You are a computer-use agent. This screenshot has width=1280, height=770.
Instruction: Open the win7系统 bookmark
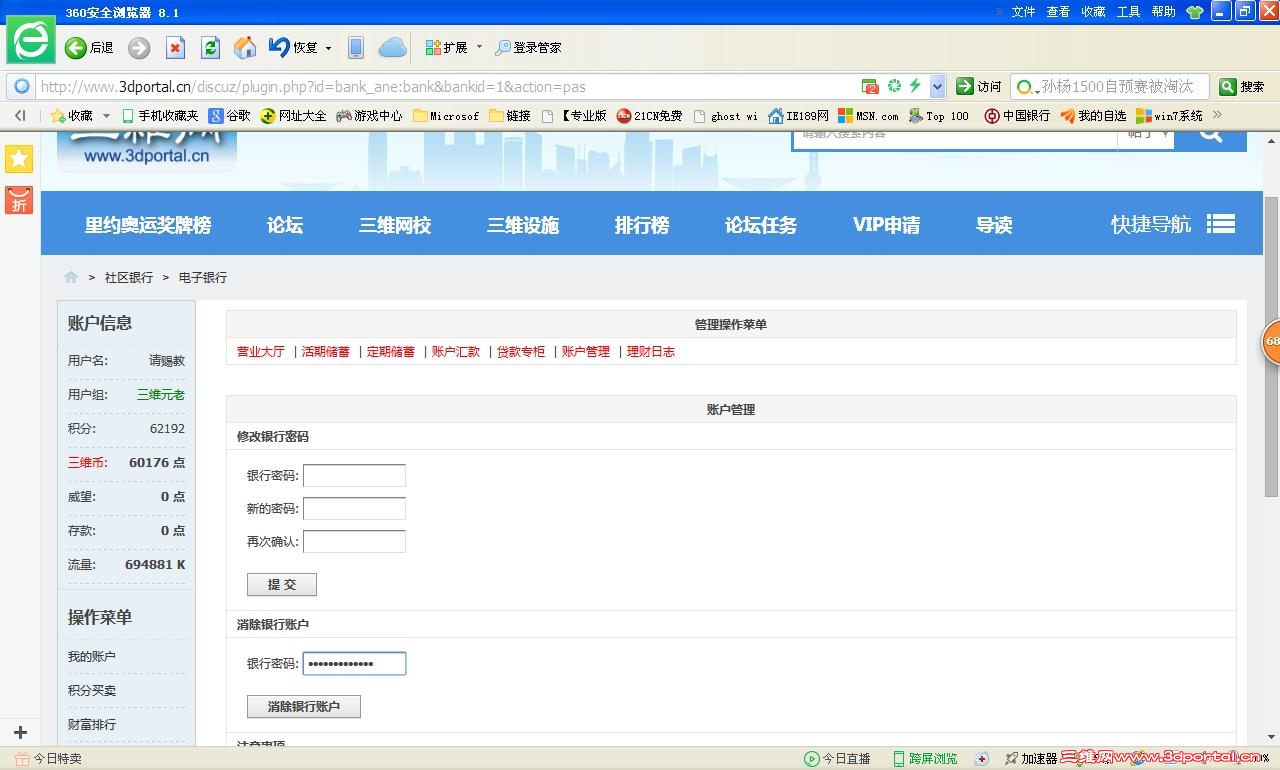pos(1169,116)
